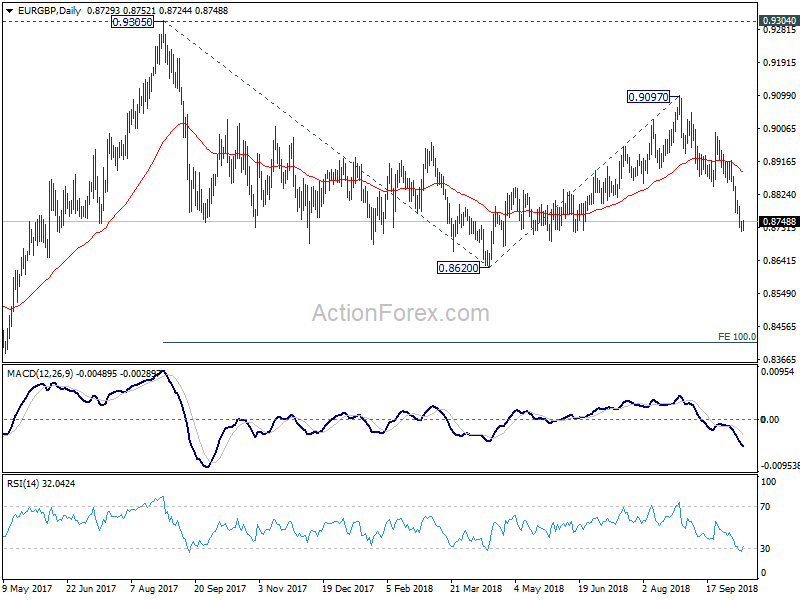This screenshot has height=600, width=800.
Task: Click the MACD 0.00 axis label
Action: pyautogui.click(x=769, y=419)
